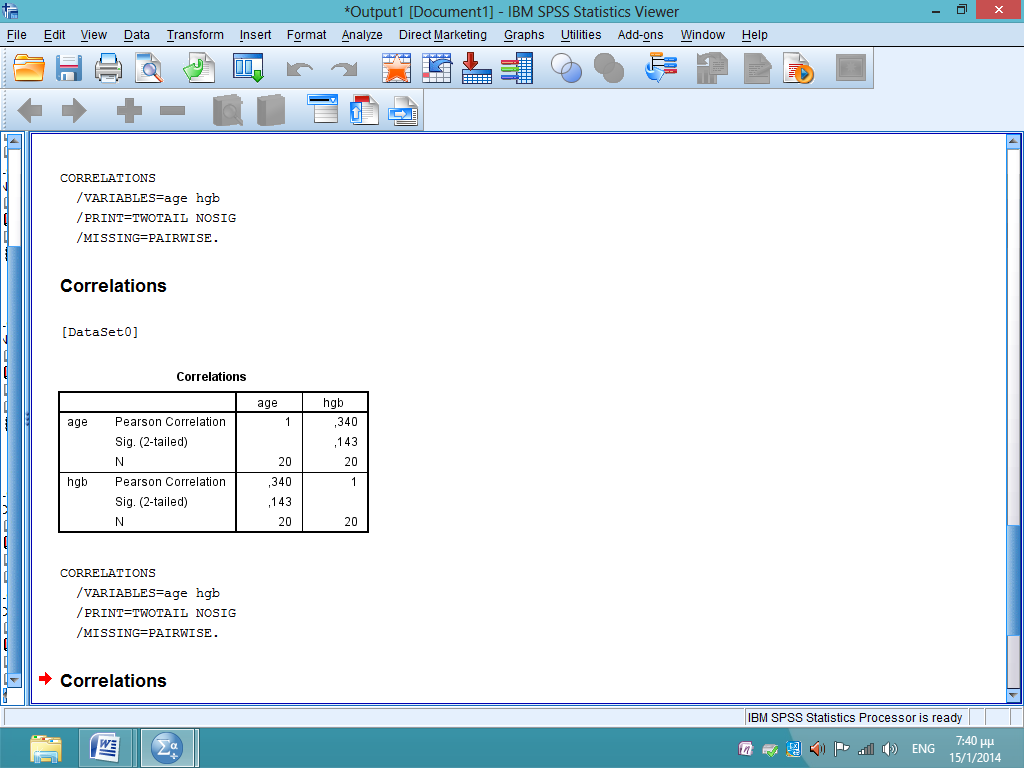The width and height of the screenshot is (1024, 768).
Task: Open the Direct Marketing menu
Action: click(443, 35)
